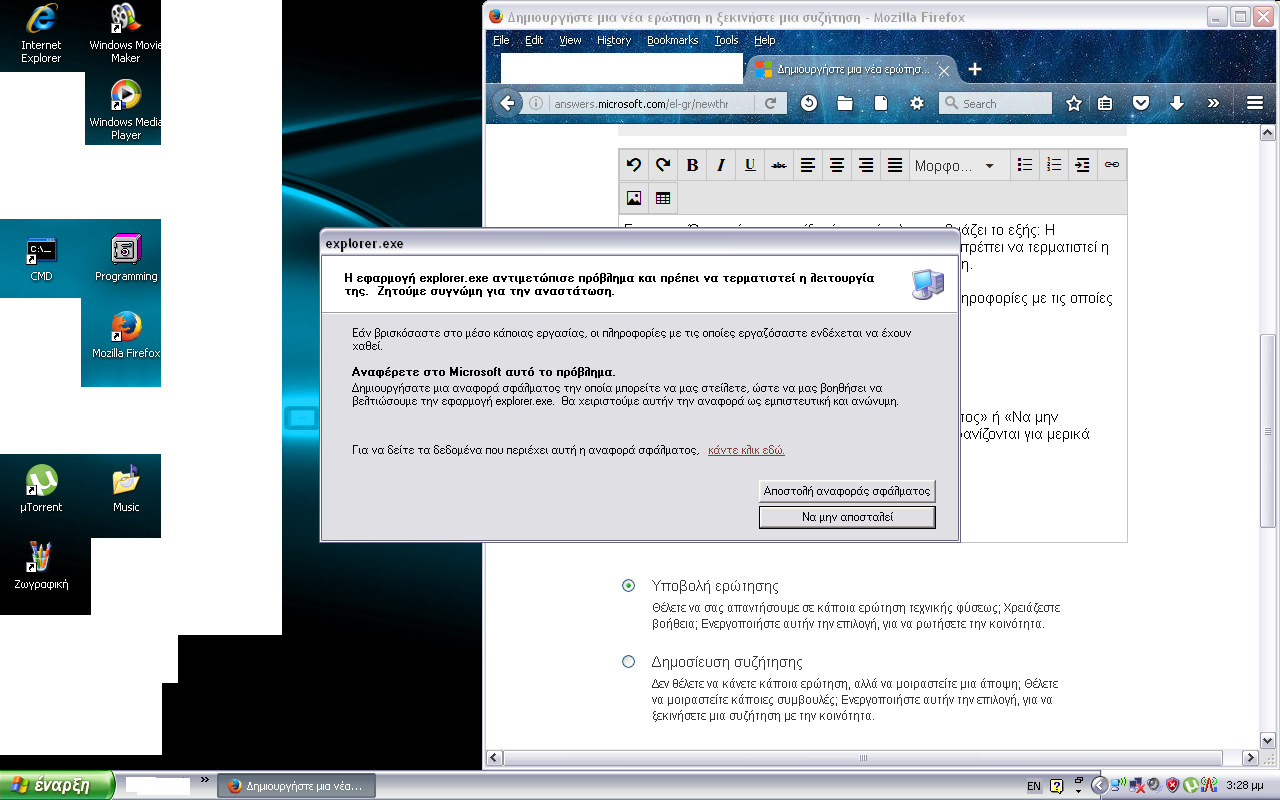Go back with Firefox's back arrow
The height and width of the screenshot is (800, 1280).
click(x=507, y=103)
